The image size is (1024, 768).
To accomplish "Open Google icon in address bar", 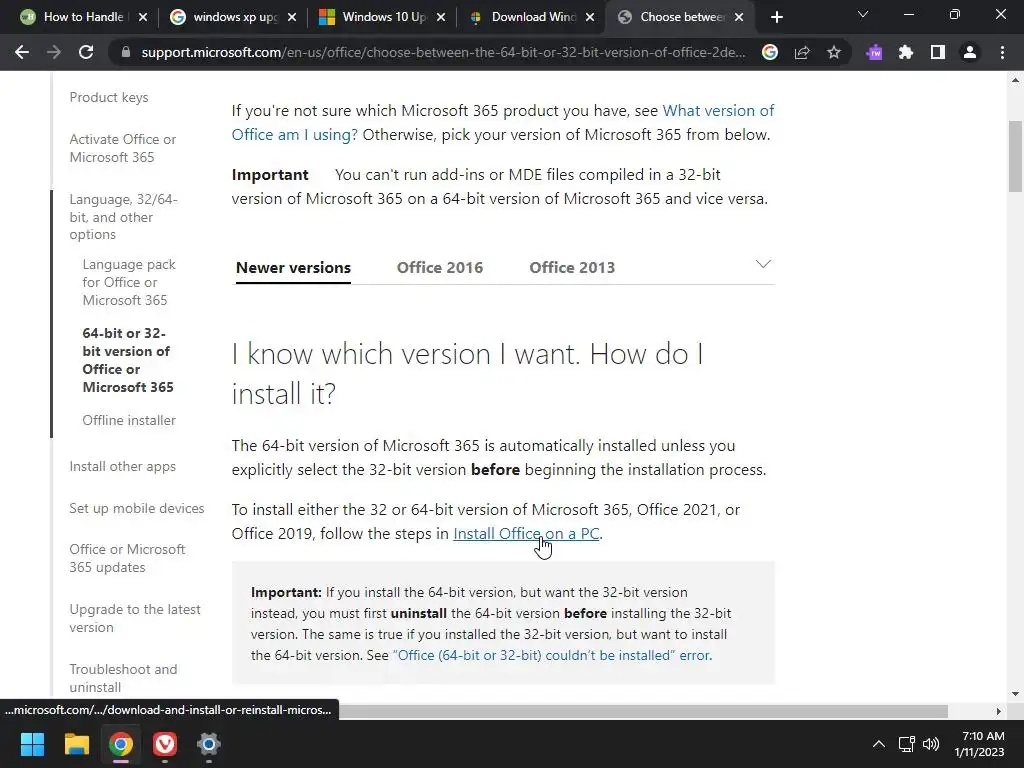I will click(x=770, y=52).
